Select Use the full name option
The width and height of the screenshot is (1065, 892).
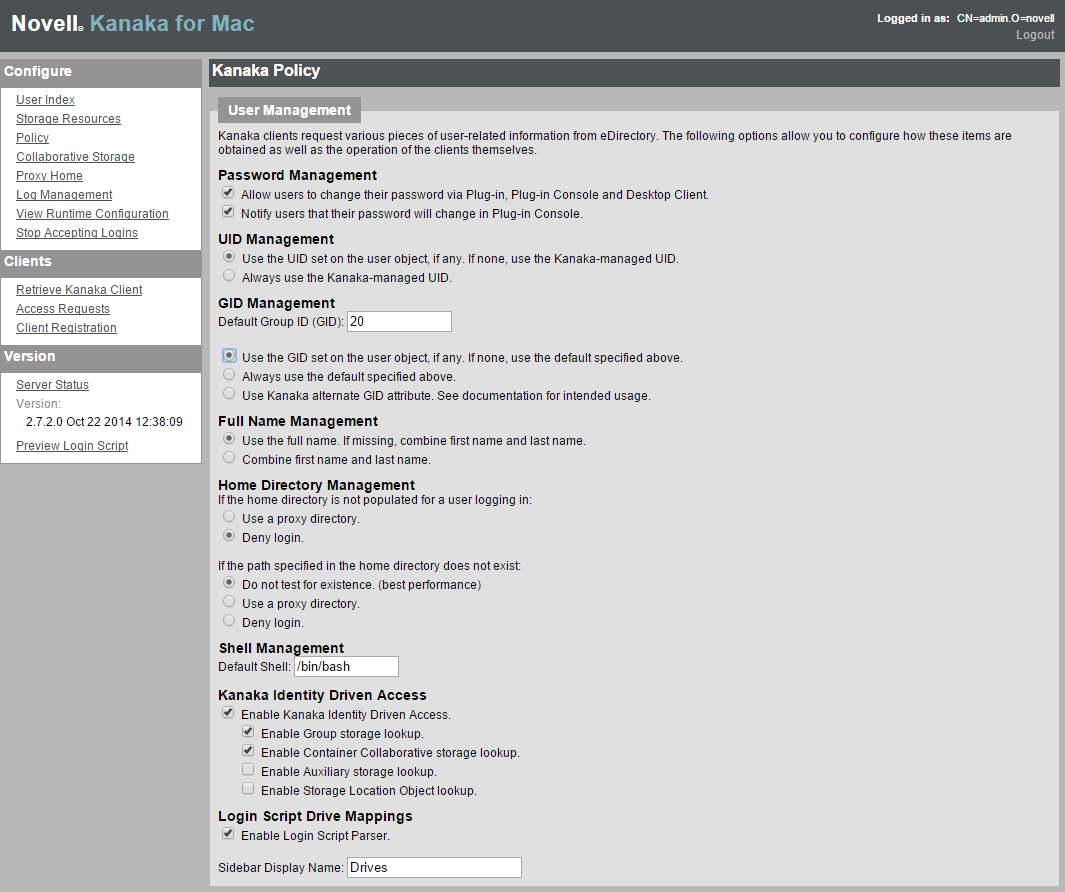coord(230,439)
